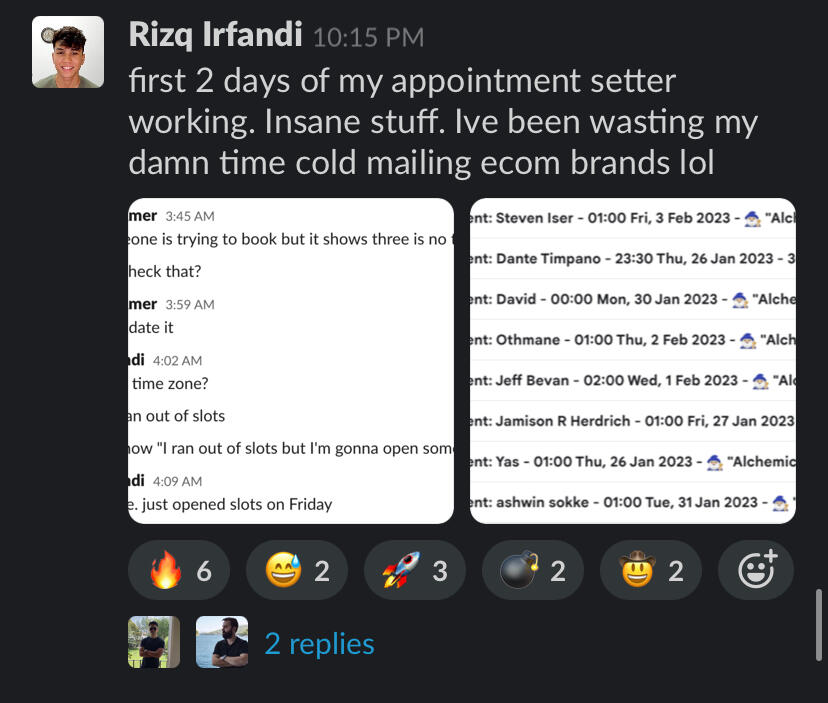Toggle the cowboy hat emoji reaction

(651, 571)
